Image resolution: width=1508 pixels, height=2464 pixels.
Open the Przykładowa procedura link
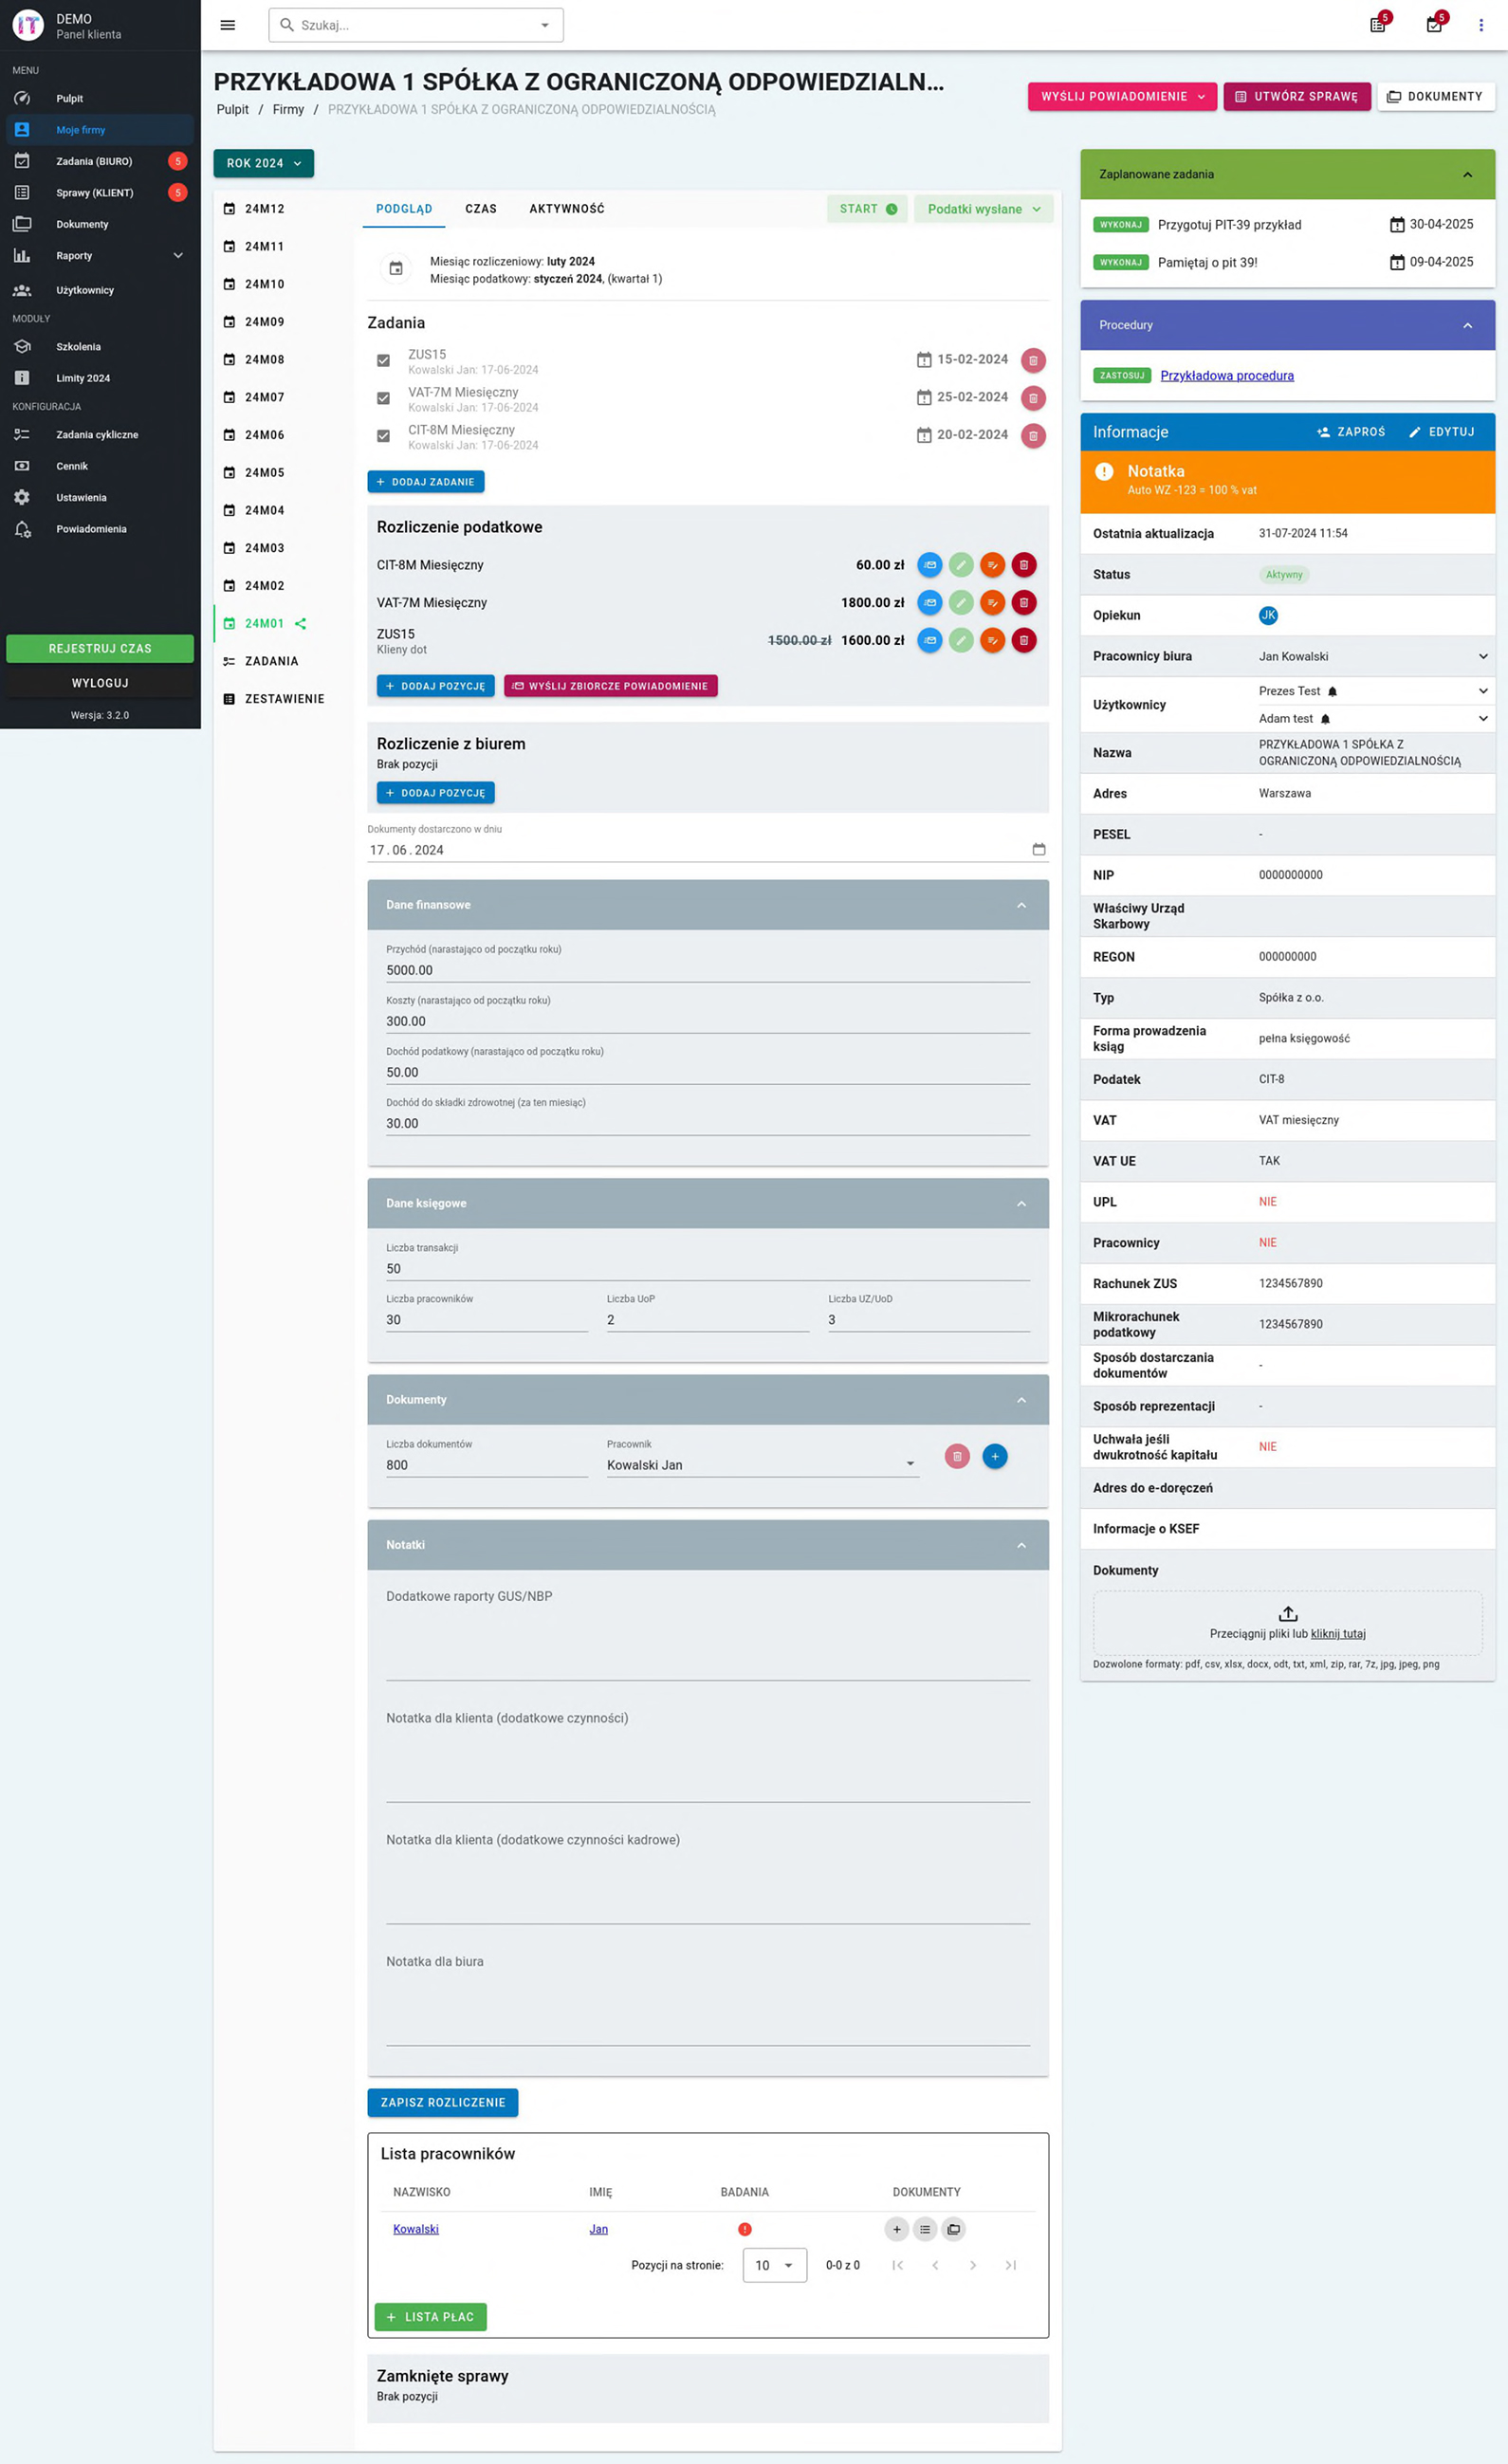(1226, 376)
